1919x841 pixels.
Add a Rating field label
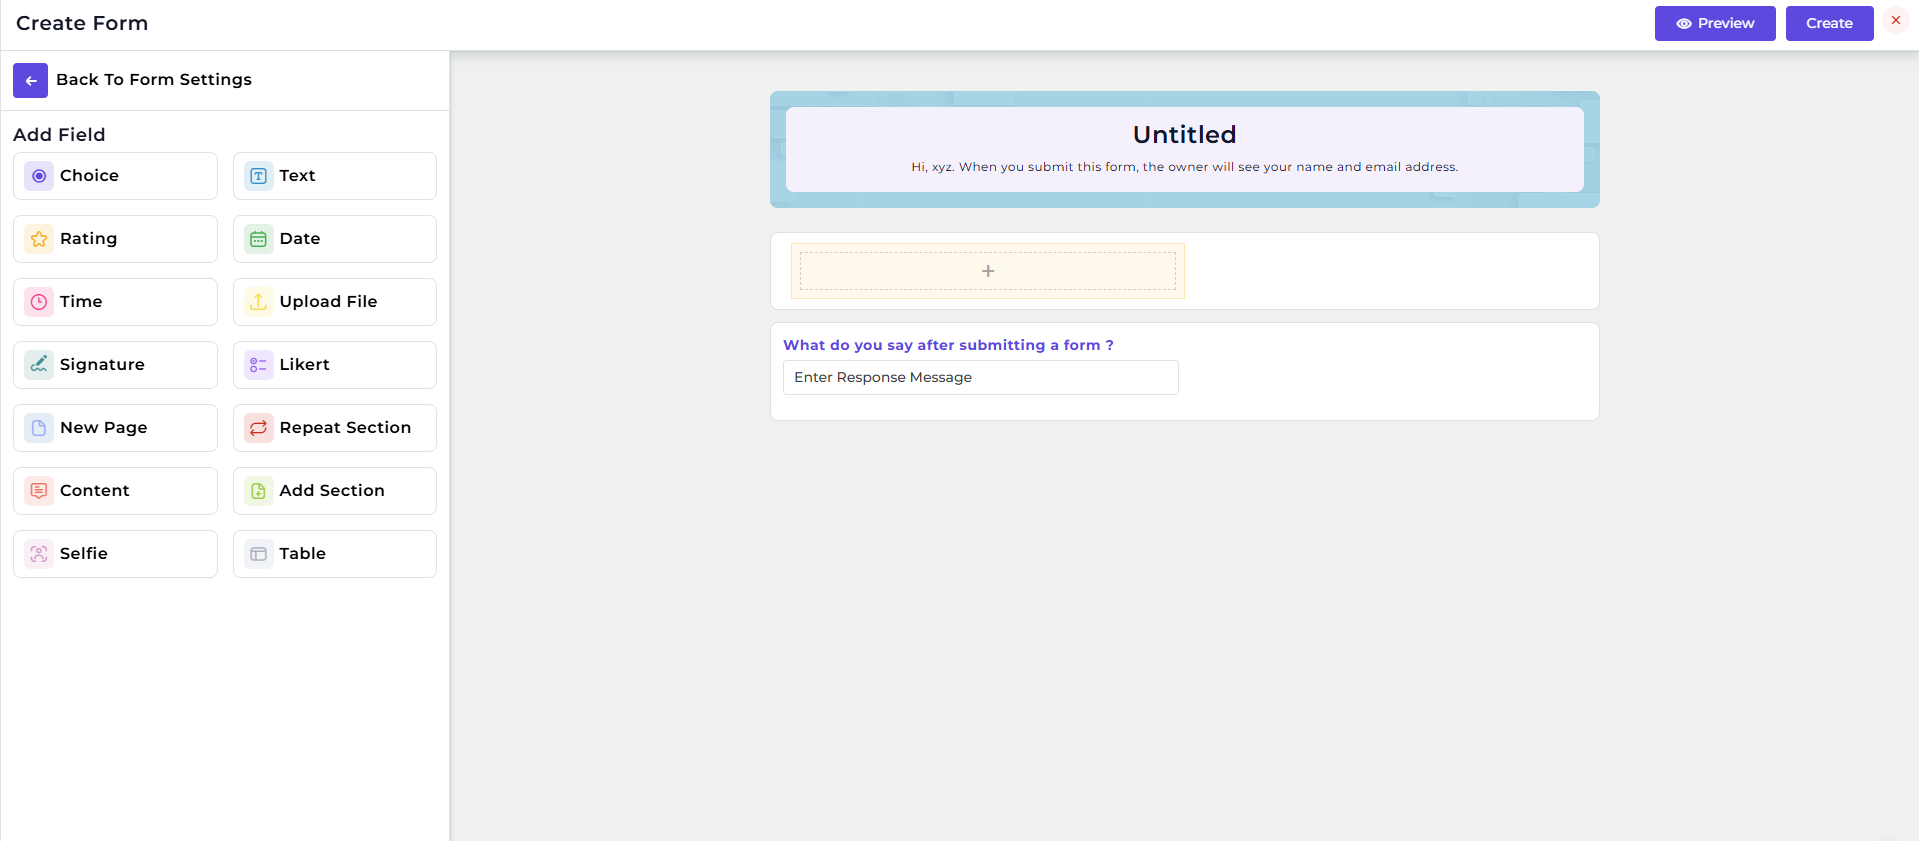tap(88, 239)
